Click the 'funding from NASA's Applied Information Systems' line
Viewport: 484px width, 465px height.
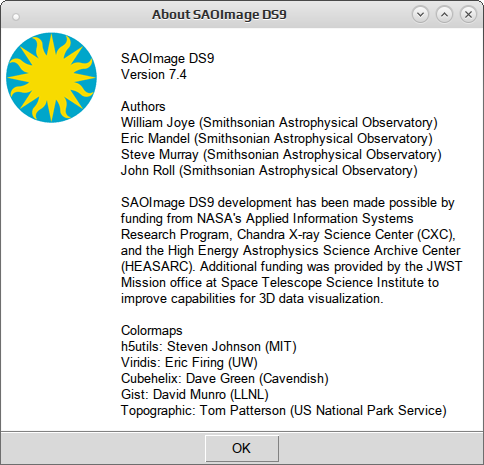point(267,218)
